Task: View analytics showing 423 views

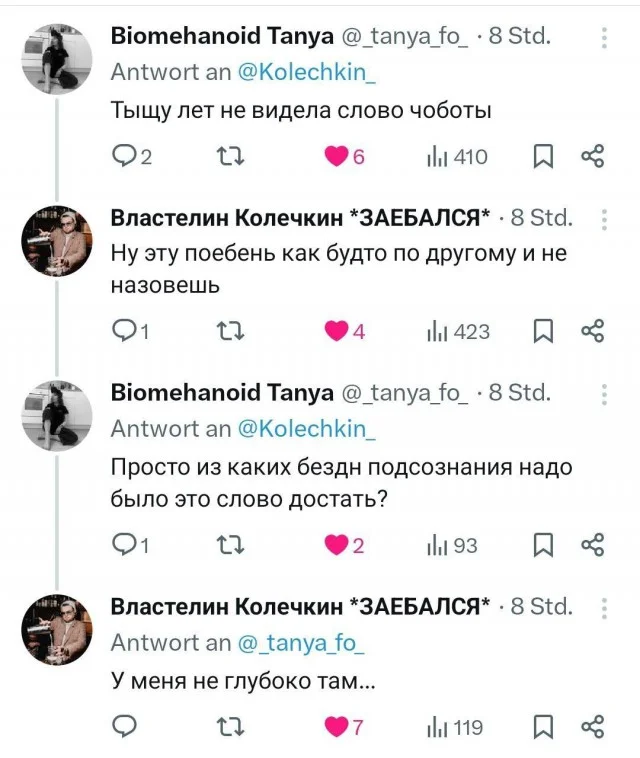Action: [x=456, y=330]
